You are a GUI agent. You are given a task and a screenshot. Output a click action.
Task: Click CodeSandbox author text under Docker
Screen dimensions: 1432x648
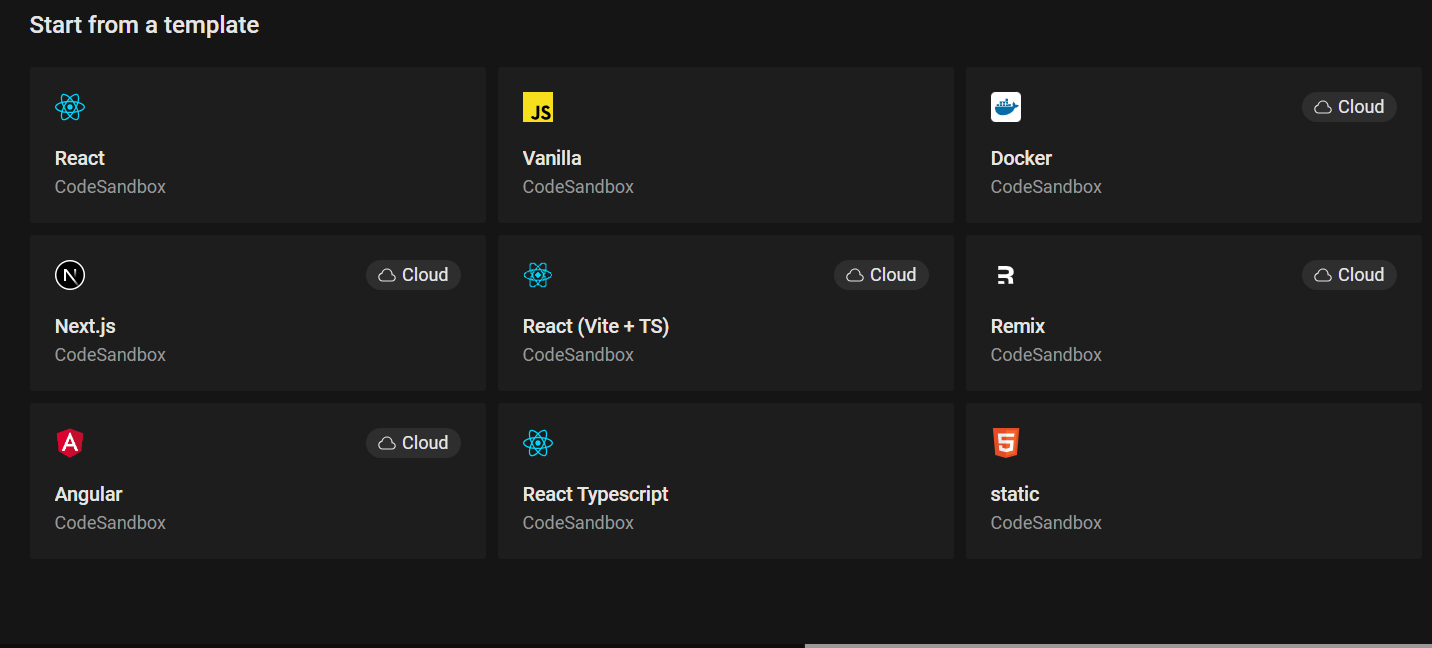coord(1046,187)
